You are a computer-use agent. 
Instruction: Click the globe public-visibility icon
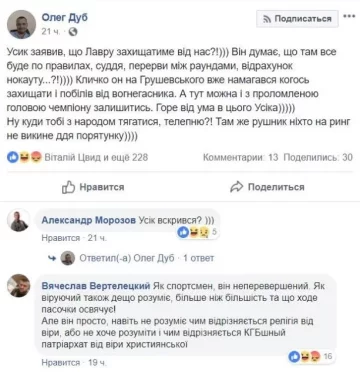[72, 32]
